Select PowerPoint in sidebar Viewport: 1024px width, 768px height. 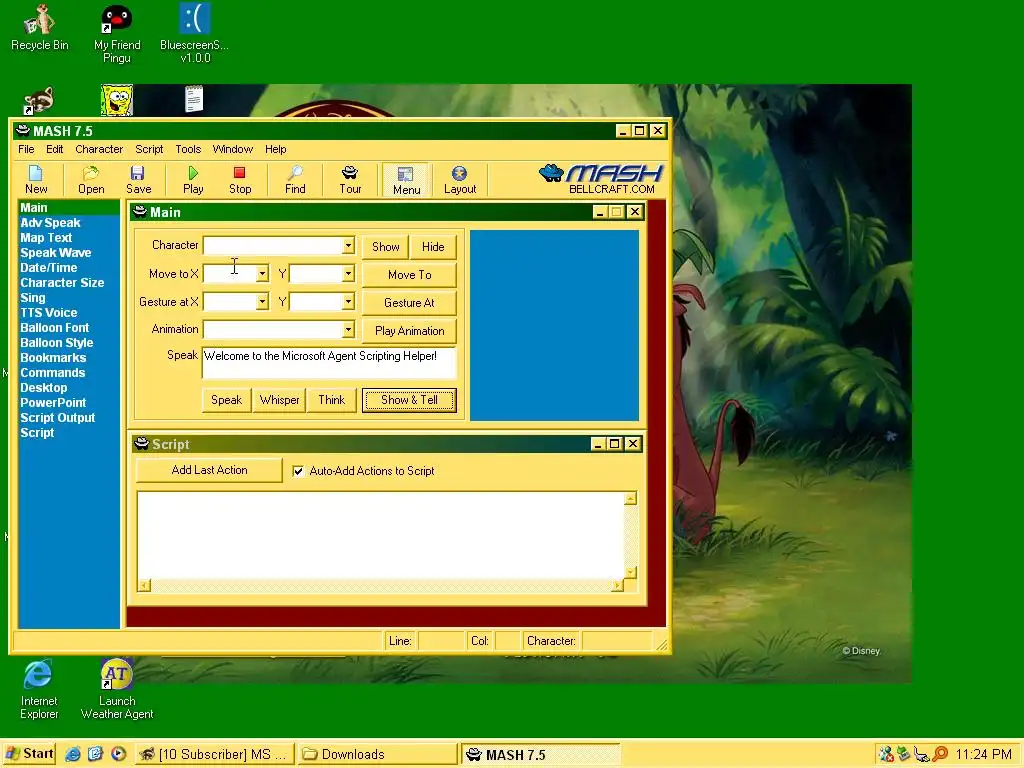(53, 403)
